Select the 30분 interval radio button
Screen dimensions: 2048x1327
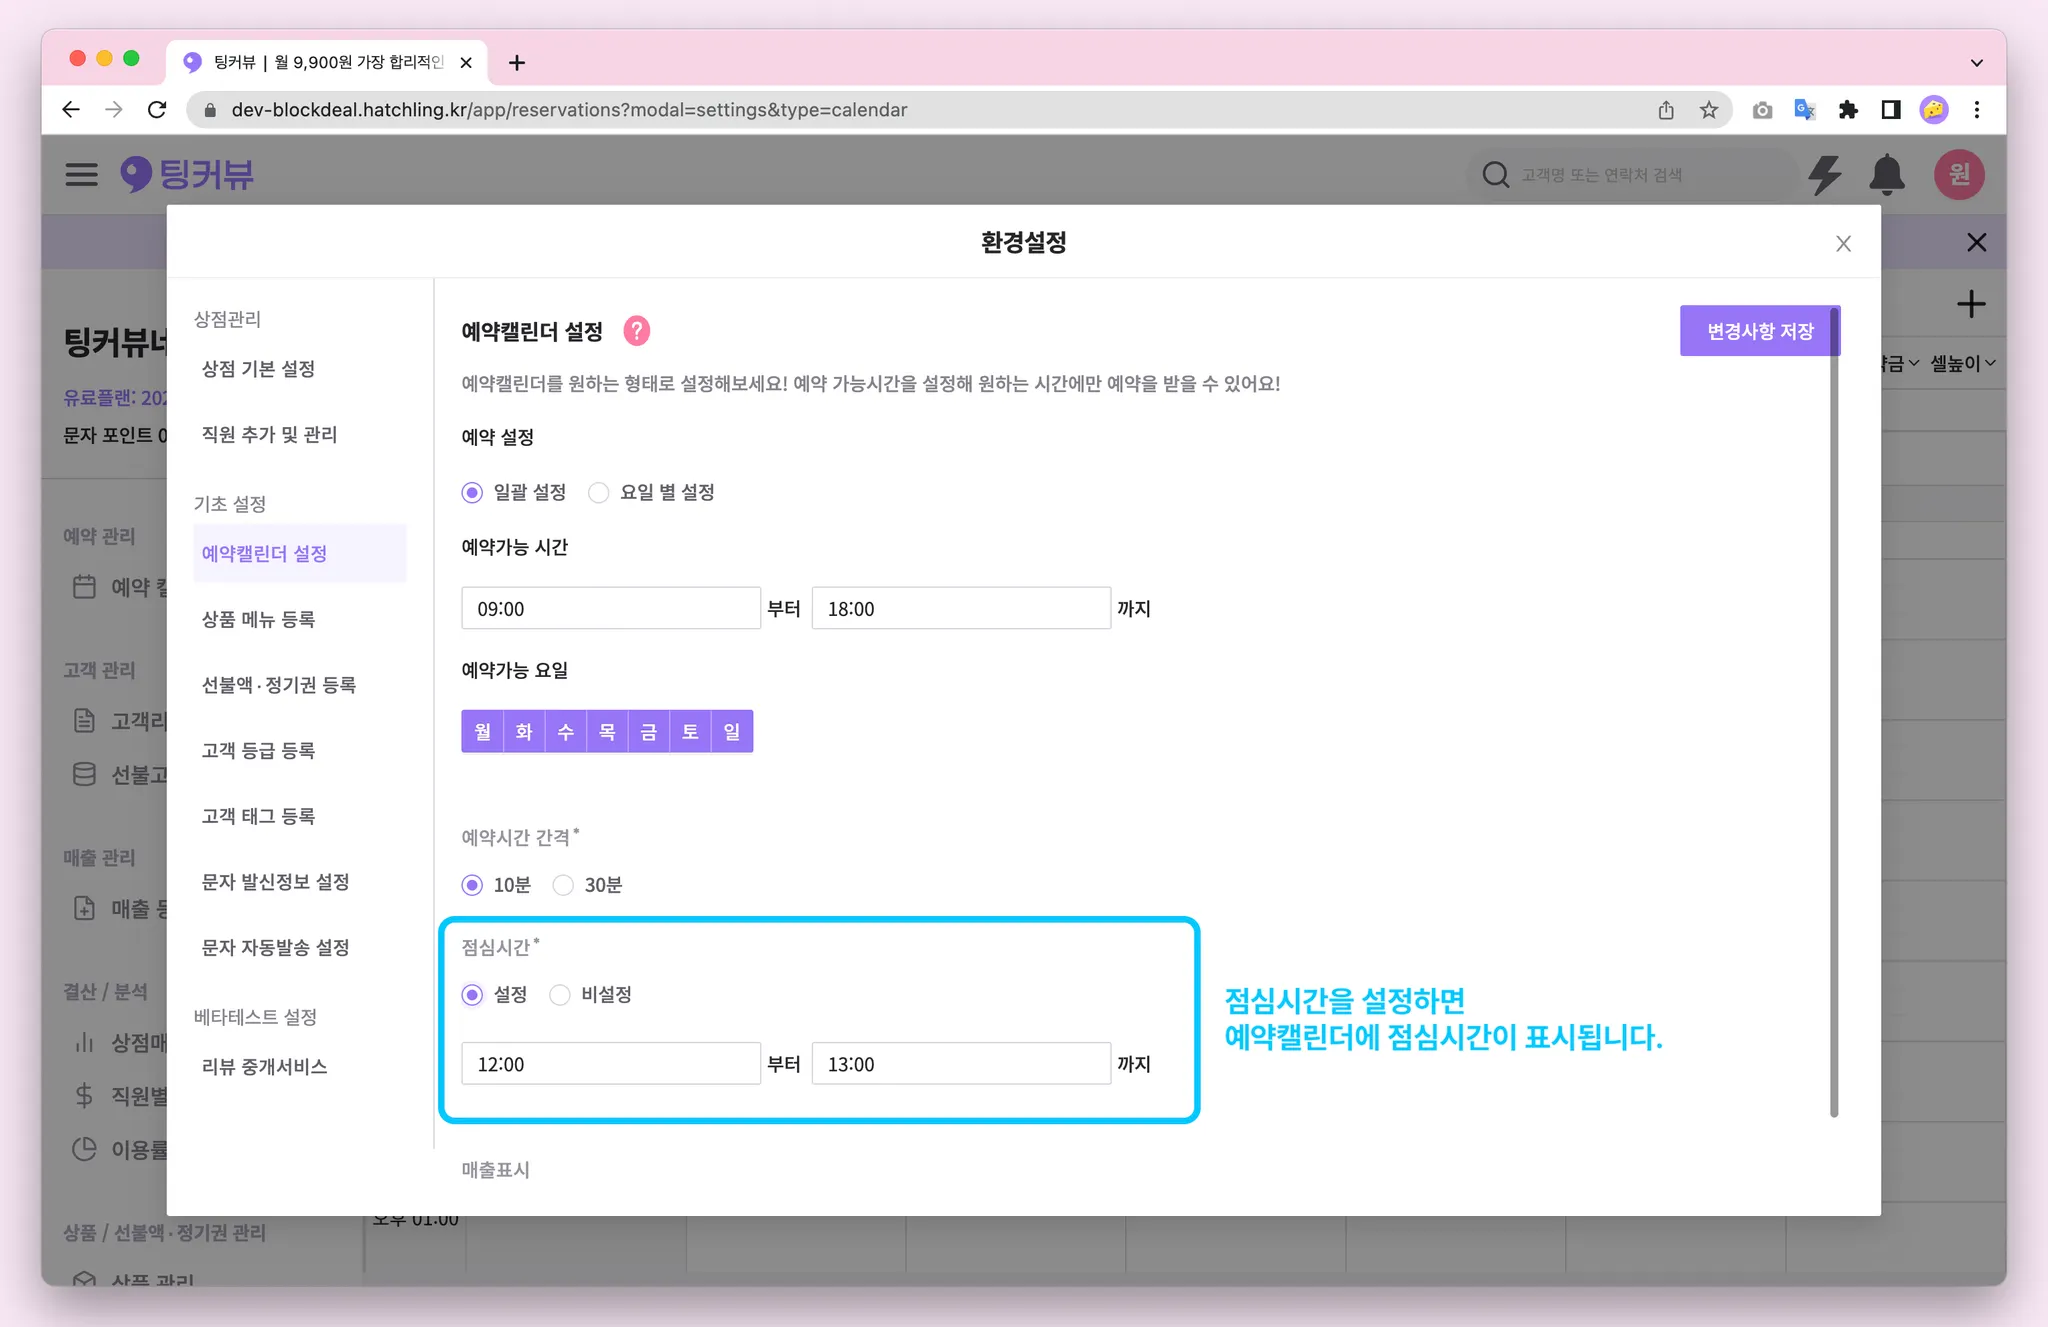pyautogui.click(x=563, y=885)
